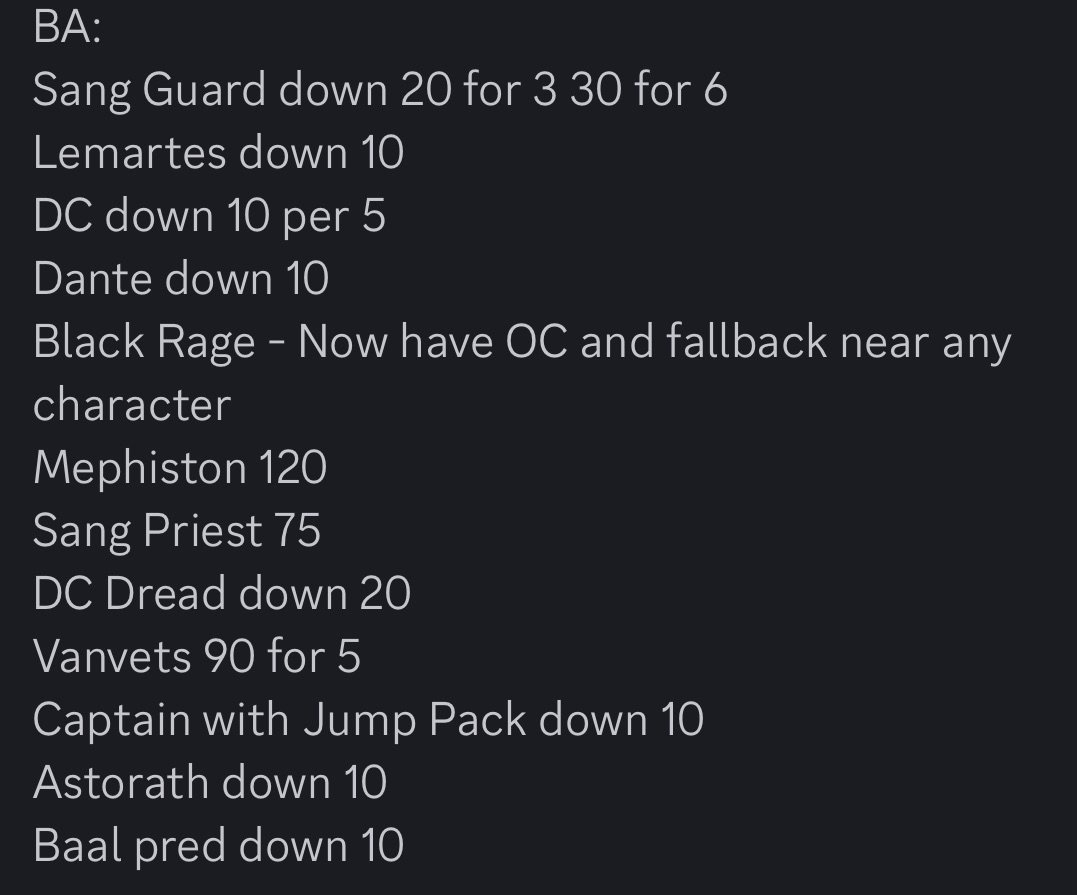Click the word 'Vanvets'
Viewport: 1077px width, 895px height.
(x=113, y=657)
